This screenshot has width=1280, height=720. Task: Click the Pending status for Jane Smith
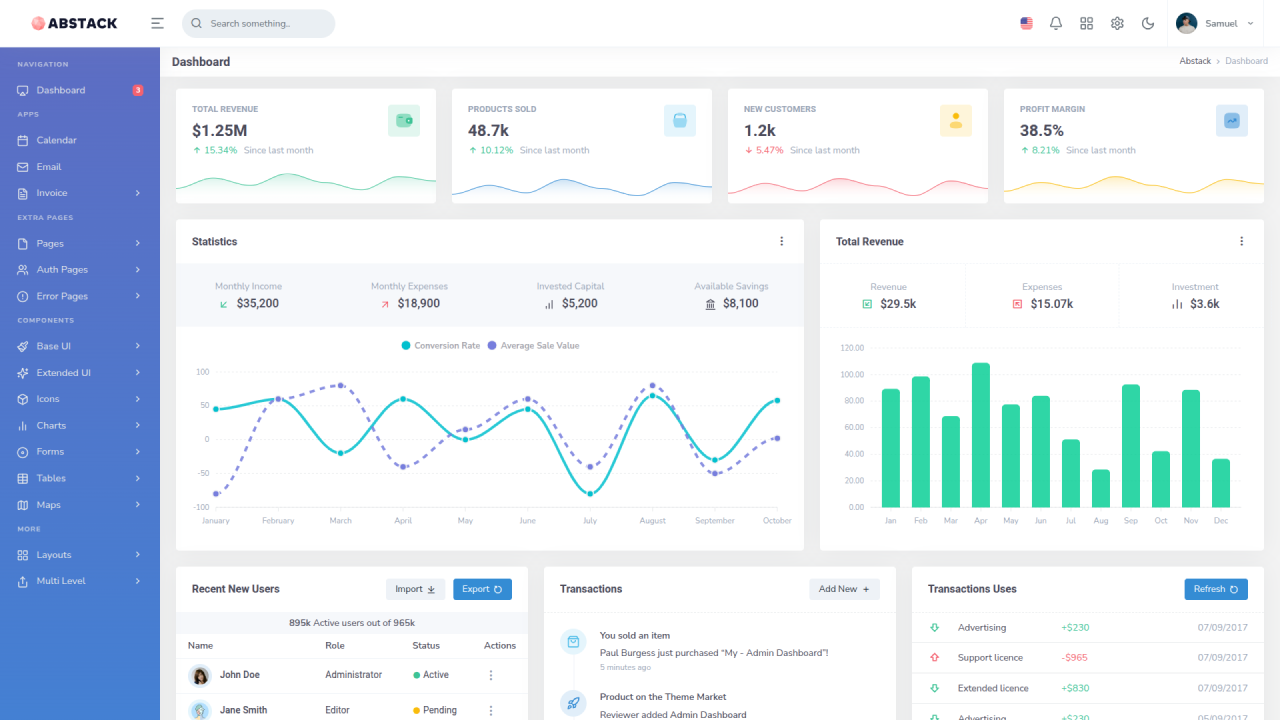tap(435, 710)
